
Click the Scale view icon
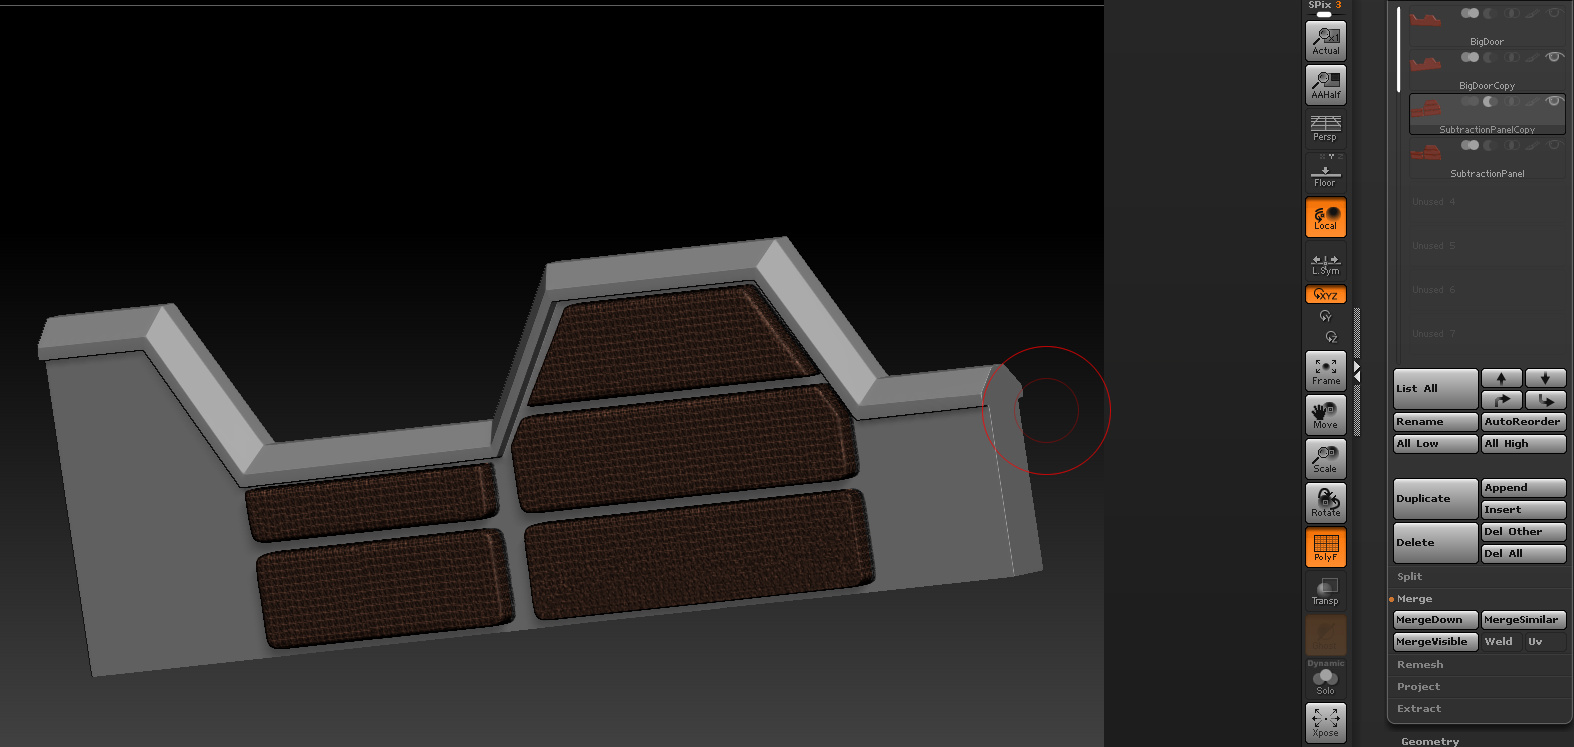coord(1325,459)
